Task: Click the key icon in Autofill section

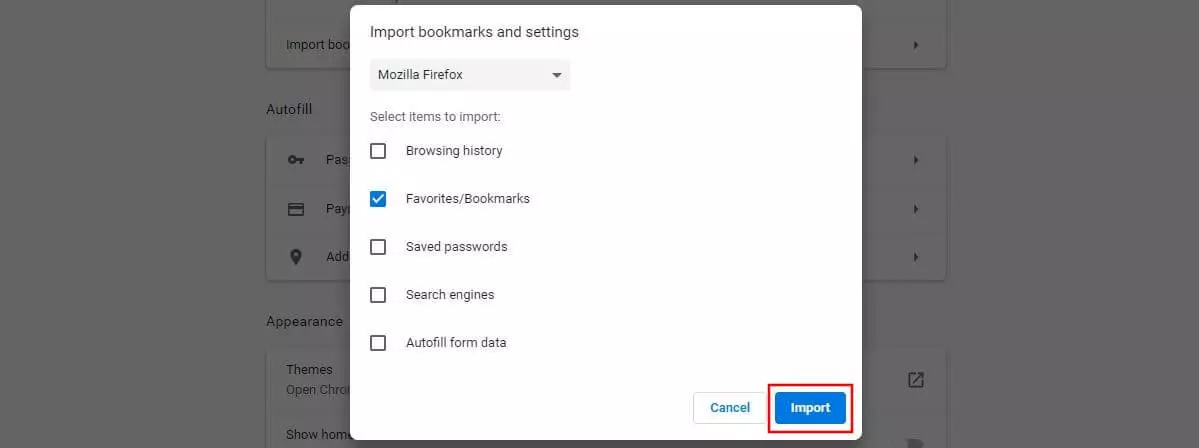Action: click(296, 161)
